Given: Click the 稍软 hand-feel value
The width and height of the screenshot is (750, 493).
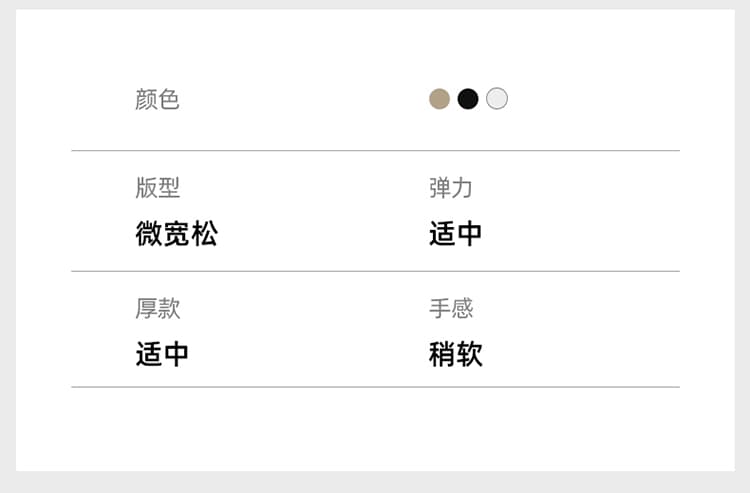Looking at the screenshot, I should [x=456, y=354].
